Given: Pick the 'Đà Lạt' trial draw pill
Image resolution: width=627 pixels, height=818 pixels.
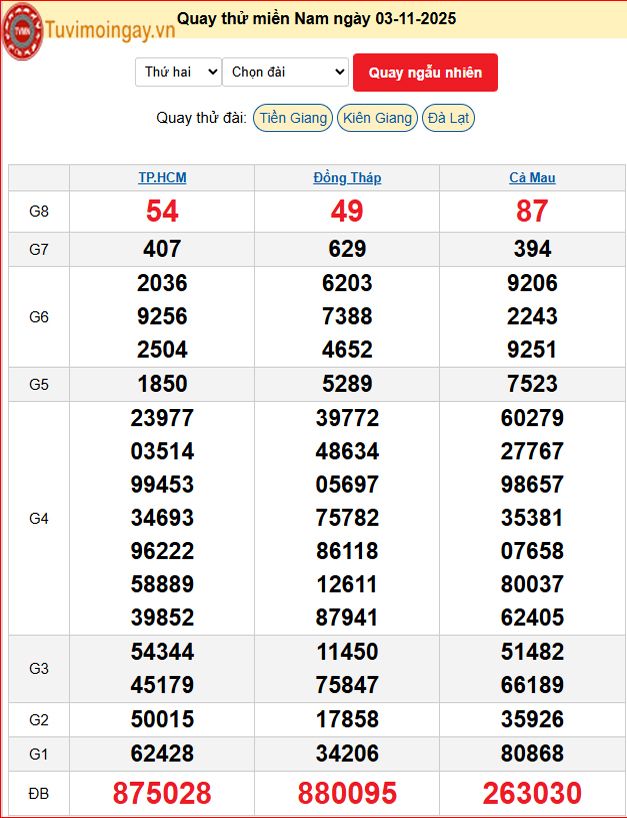Looking at the screenshot, I should 447,118.
